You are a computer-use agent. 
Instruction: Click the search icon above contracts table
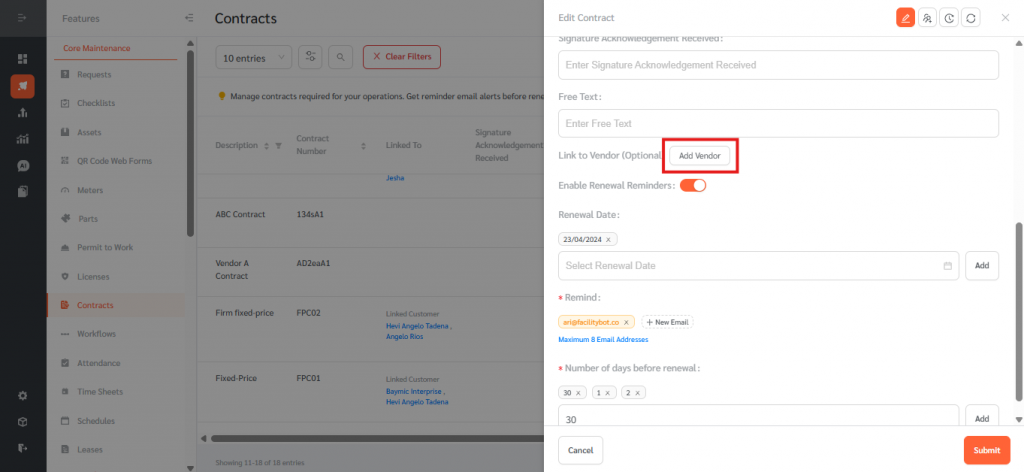pos(341,58)
